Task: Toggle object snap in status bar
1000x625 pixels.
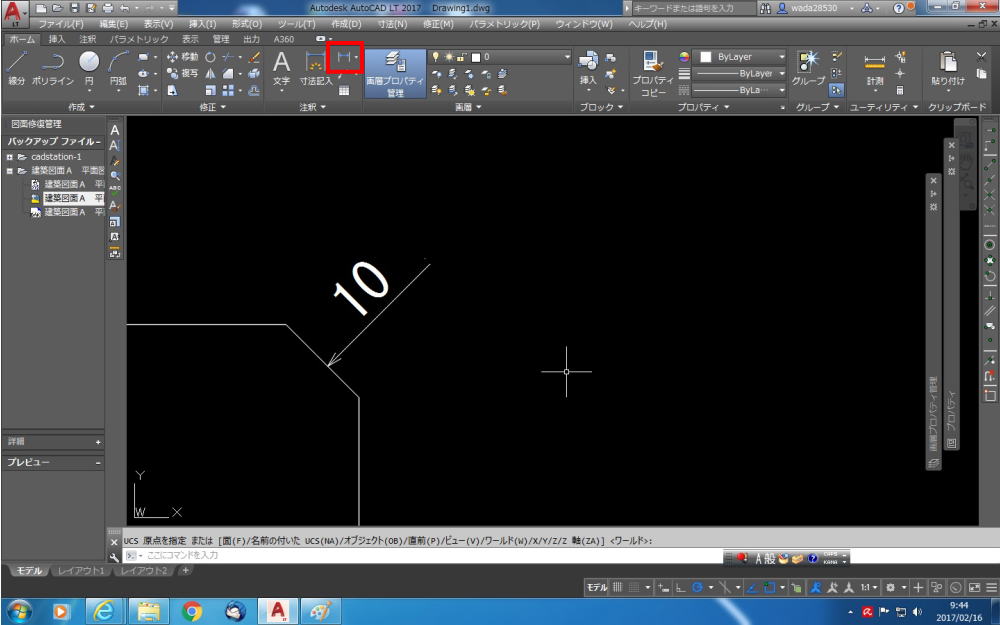Action: pos(770,587)
